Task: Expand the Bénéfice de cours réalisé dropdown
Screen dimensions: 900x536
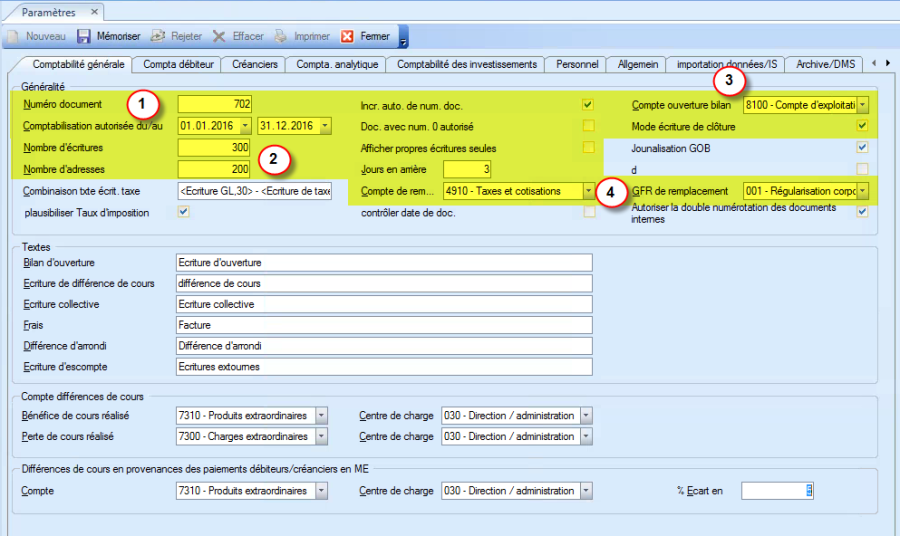Action: (321, 415)
